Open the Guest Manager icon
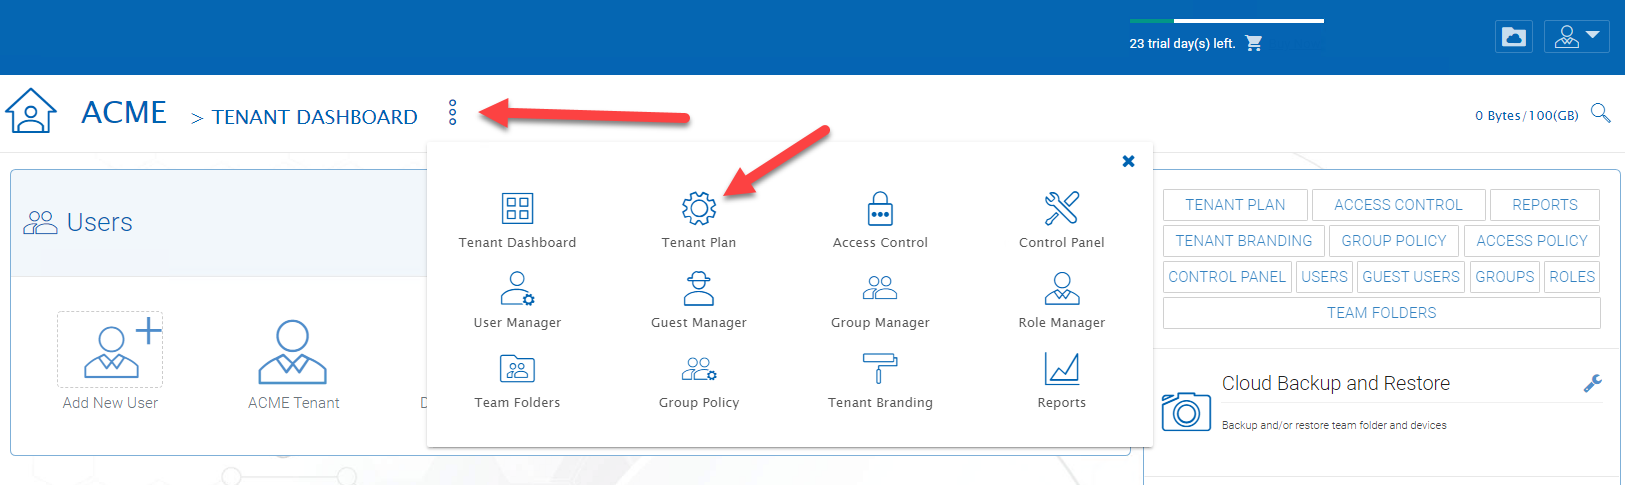1625x485 pixels. (698, 288)
